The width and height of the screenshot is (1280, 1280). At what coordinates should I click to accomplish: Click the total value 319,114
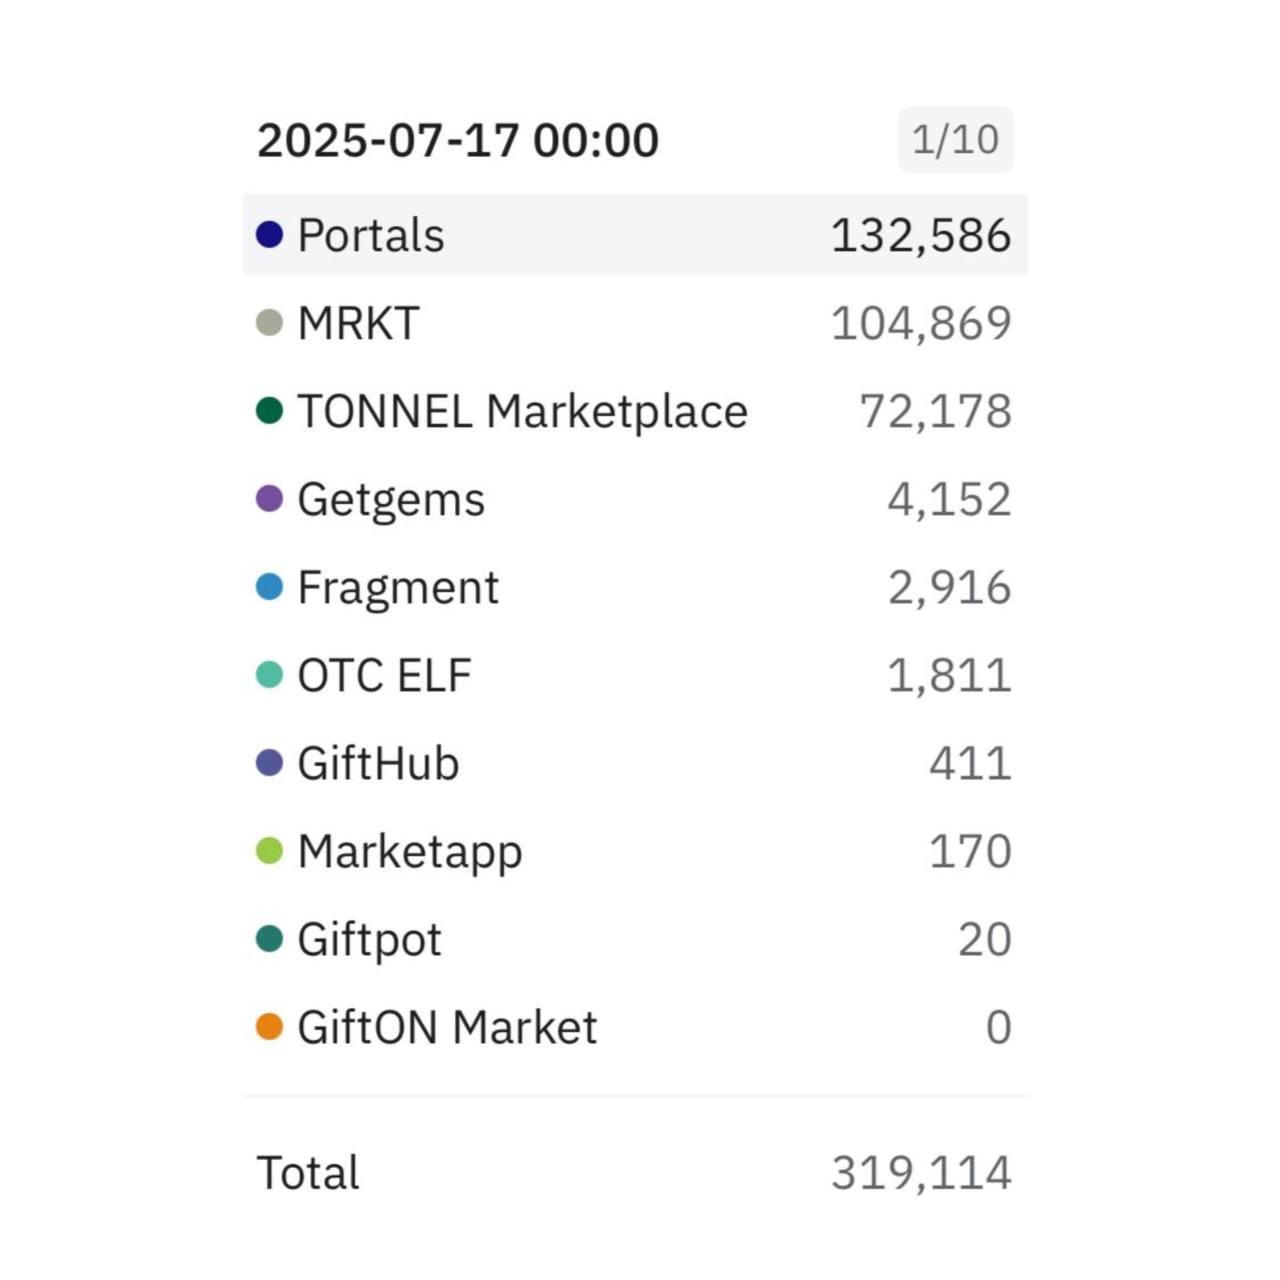click(921, 1173)
